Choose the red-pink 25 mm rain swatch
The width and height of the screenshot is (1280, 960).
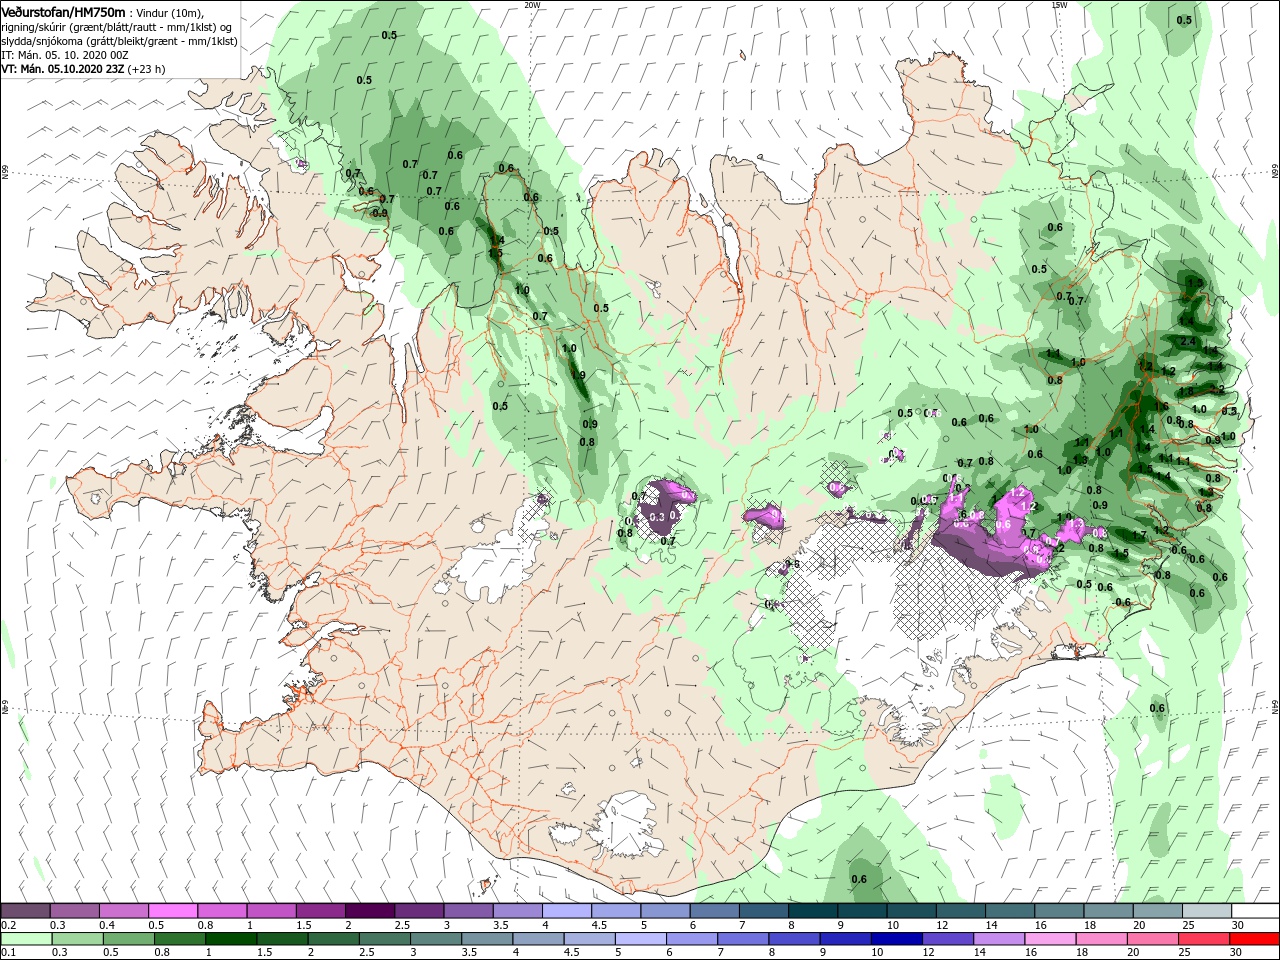1205,939
